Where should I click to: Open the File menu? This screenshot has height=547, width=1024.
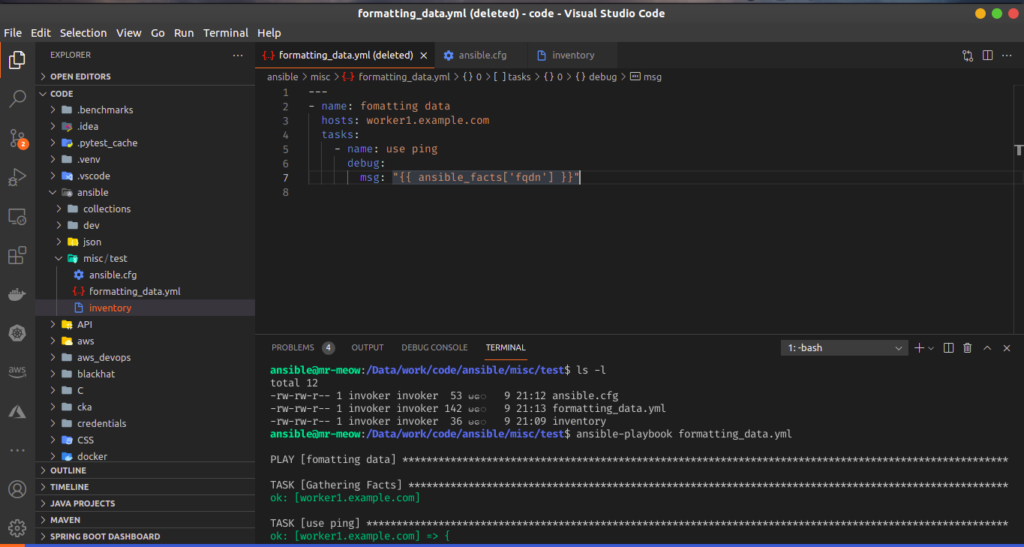tap(12, 33)
